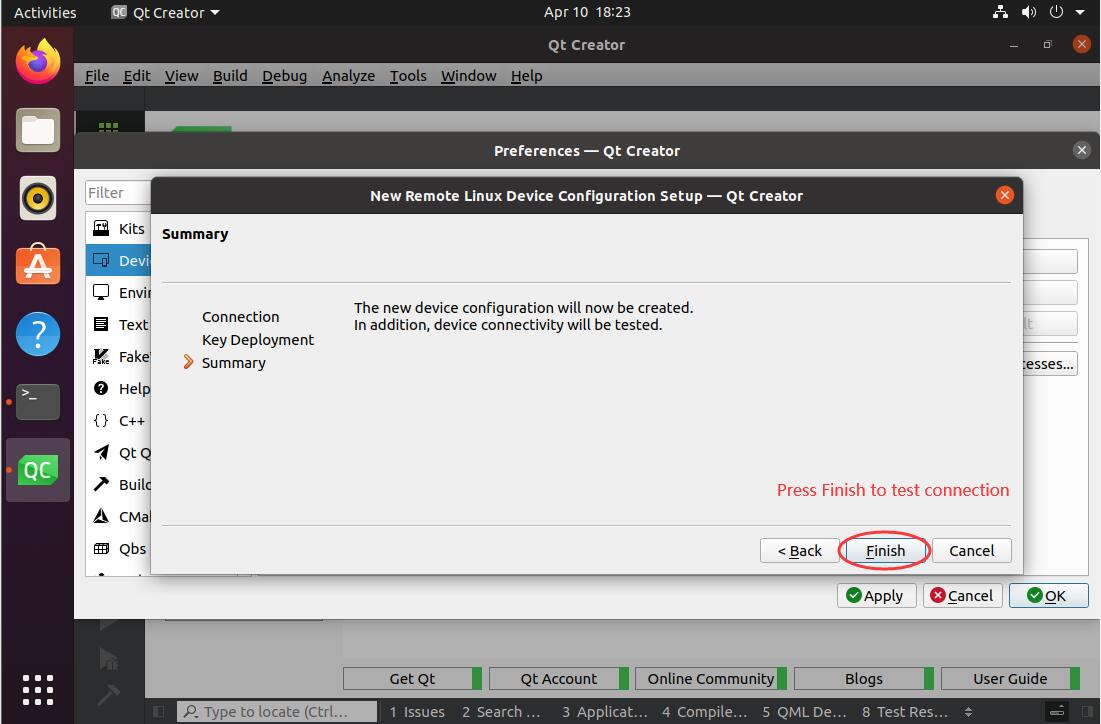Open the 8 Test Results pane
This screenshot has height=724, width=1101.
coord(905,711)
